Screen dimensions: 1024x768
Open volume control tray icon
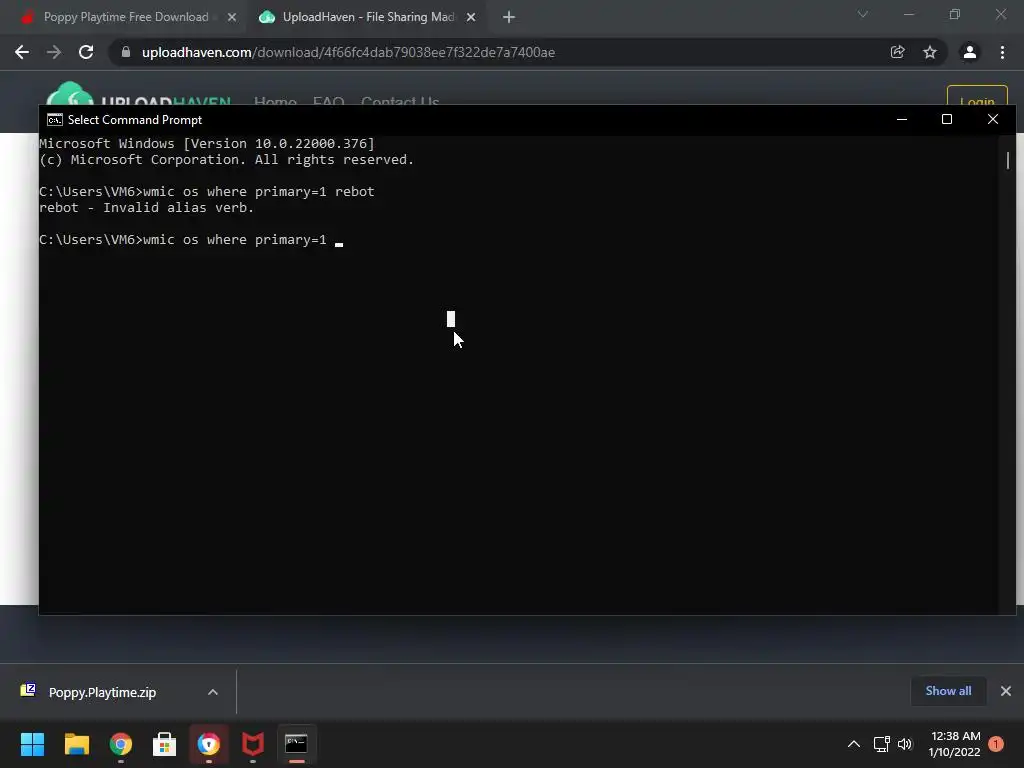point(905,744)
